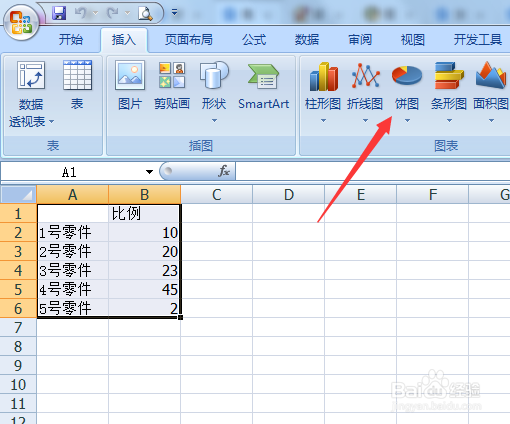This screenshot has width=510, height=424.
Task: Click the fx insert function button
Action: point(224,171)
